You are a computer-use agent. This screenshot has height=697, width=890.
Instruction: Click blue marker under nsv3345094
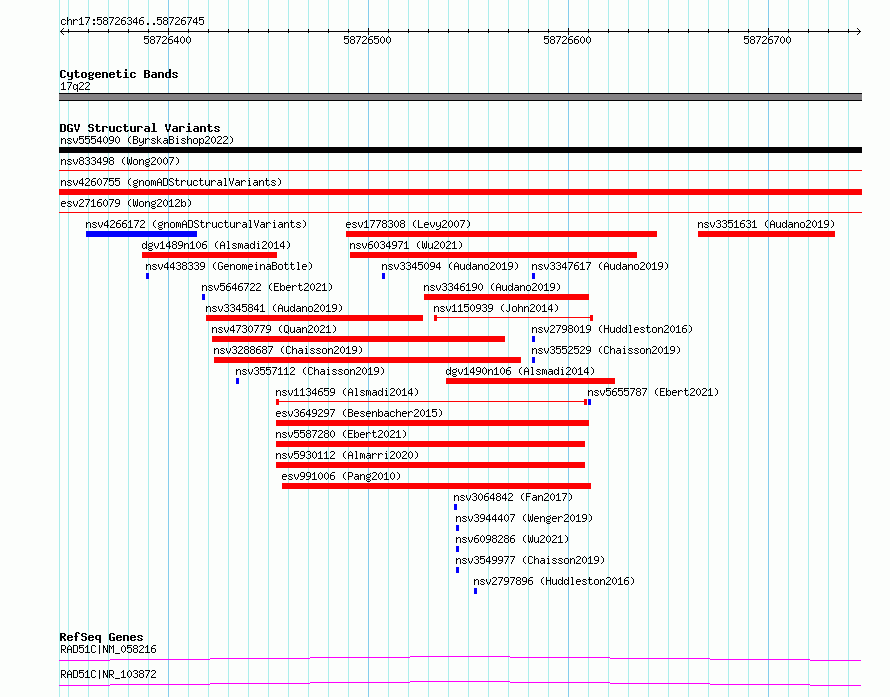pos(384,276)
